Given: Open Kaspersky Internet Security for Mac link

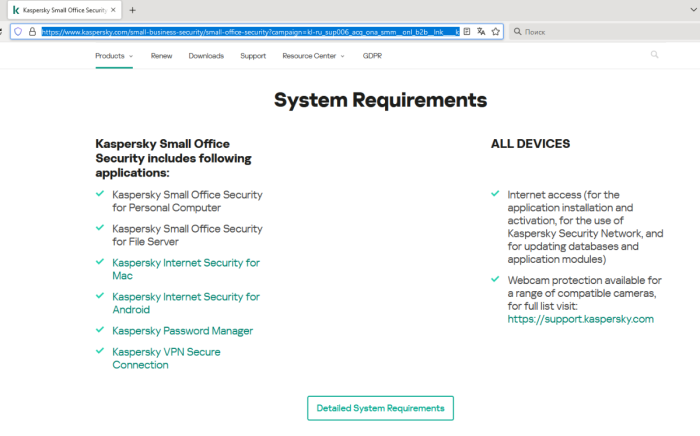Looking at the screenshot, I should [x=186, y=269].
